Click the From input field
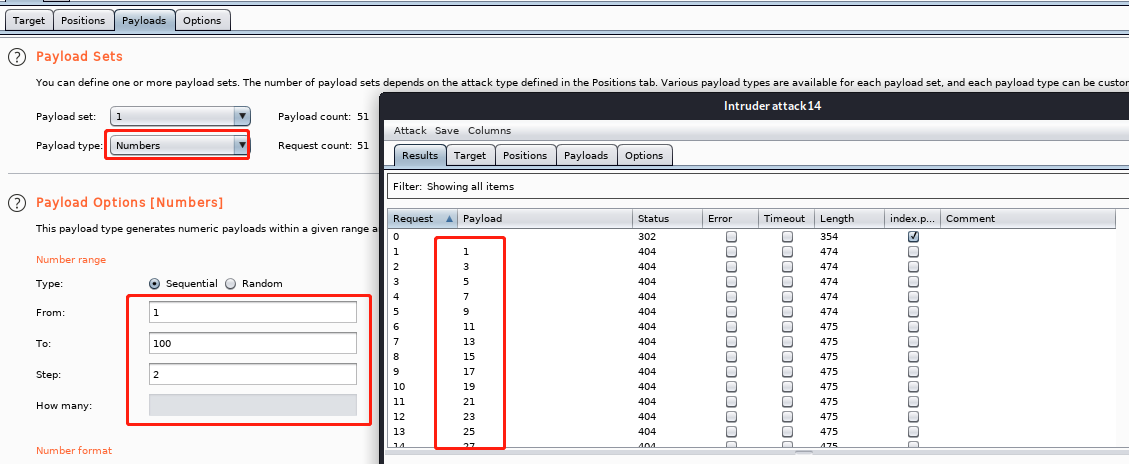Screen dimensions: 1129x464 point(253,312)
